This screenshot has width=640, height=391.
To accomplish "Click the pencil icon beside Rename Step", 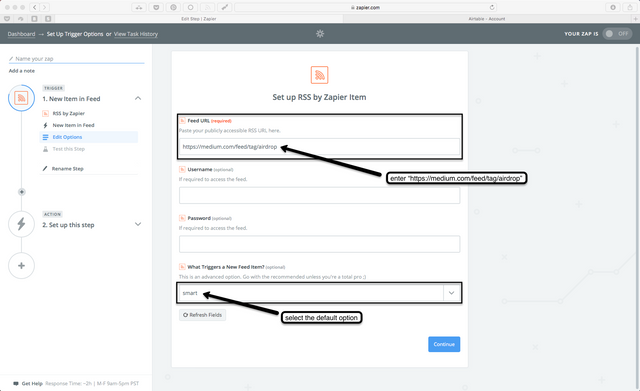I will (x=45, y=169).
